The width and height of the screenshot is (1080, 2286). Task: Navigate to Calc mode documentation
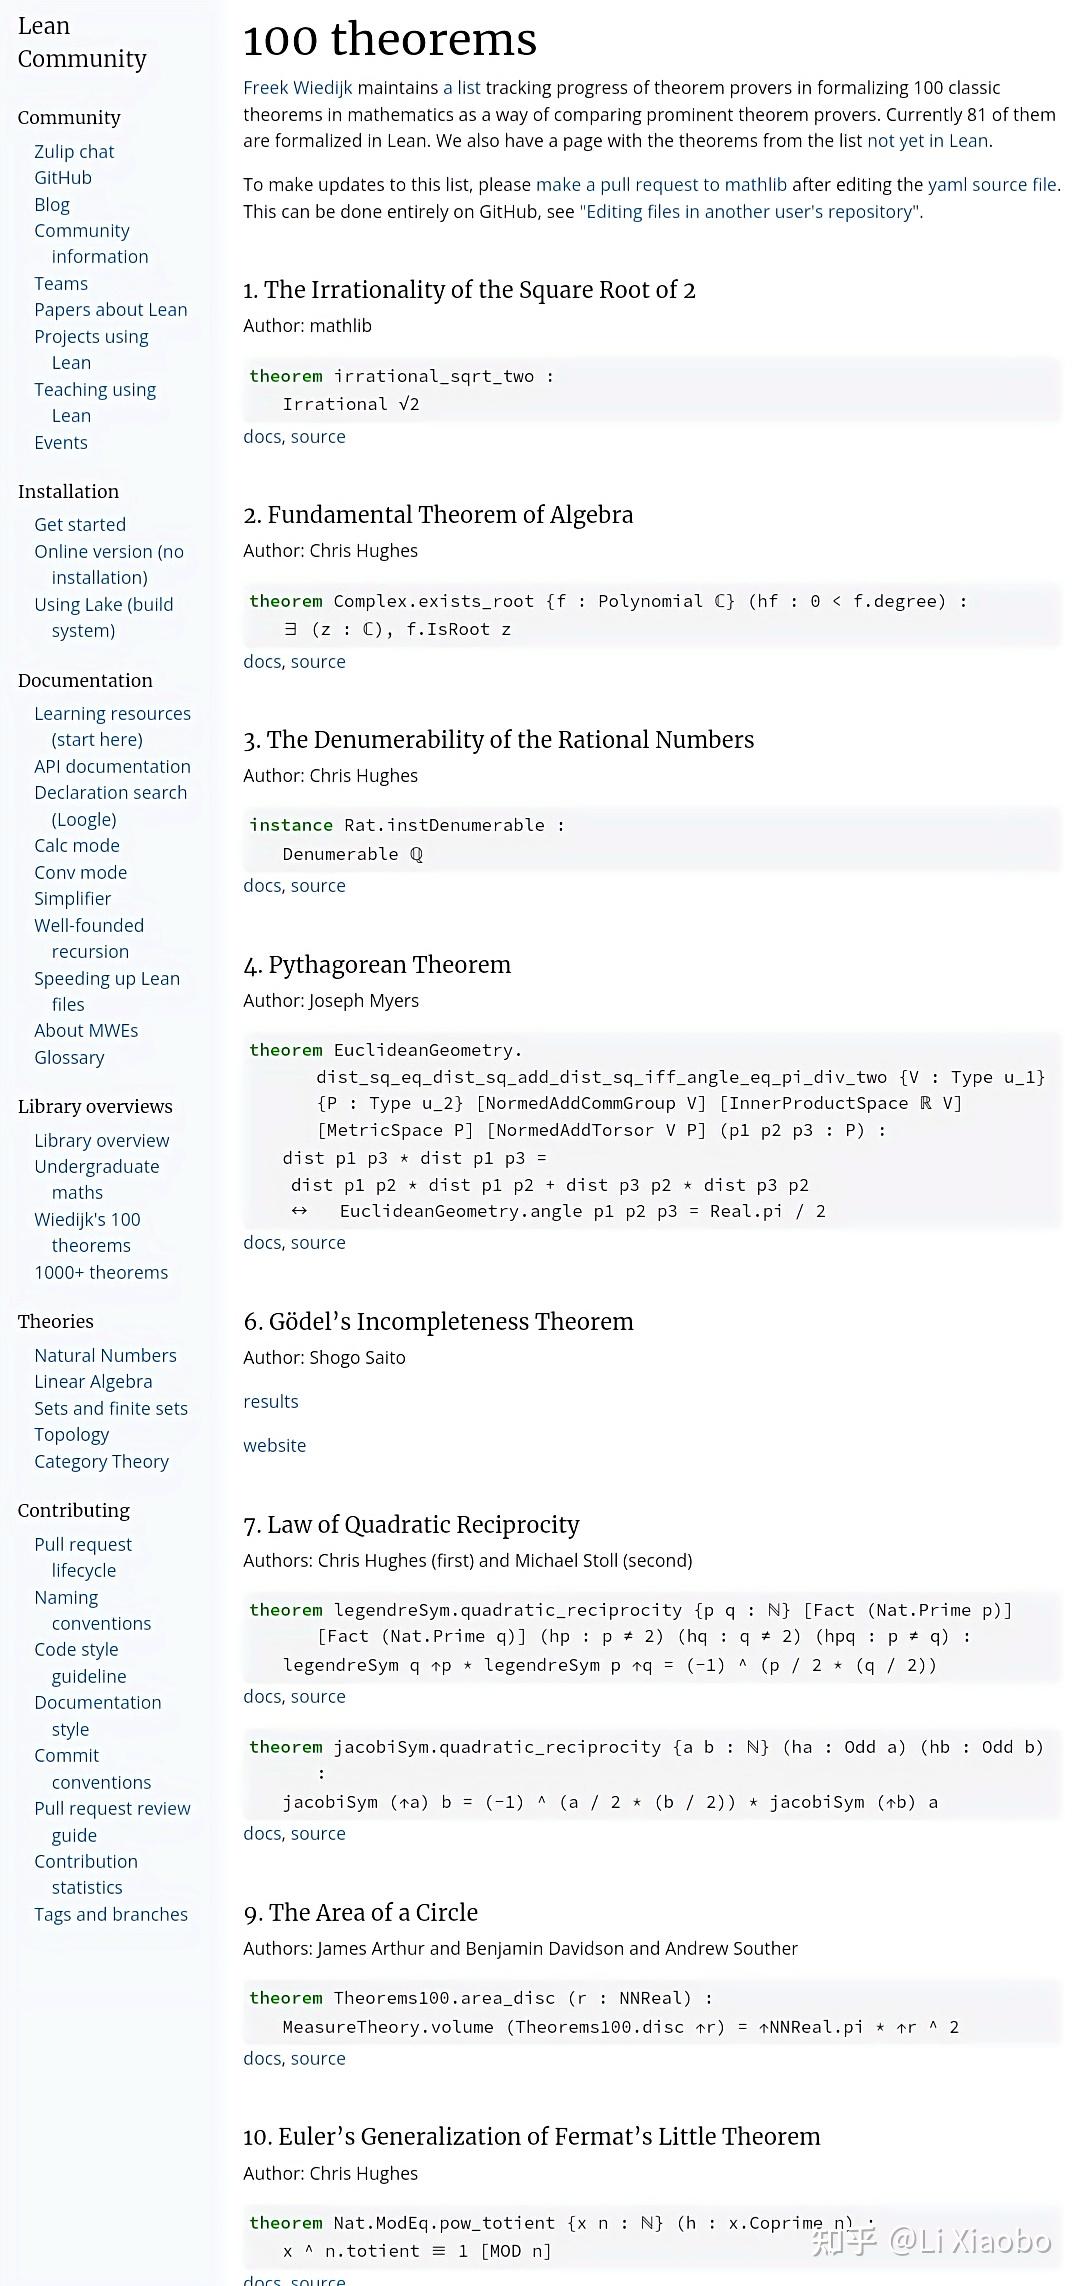(77, 845)
